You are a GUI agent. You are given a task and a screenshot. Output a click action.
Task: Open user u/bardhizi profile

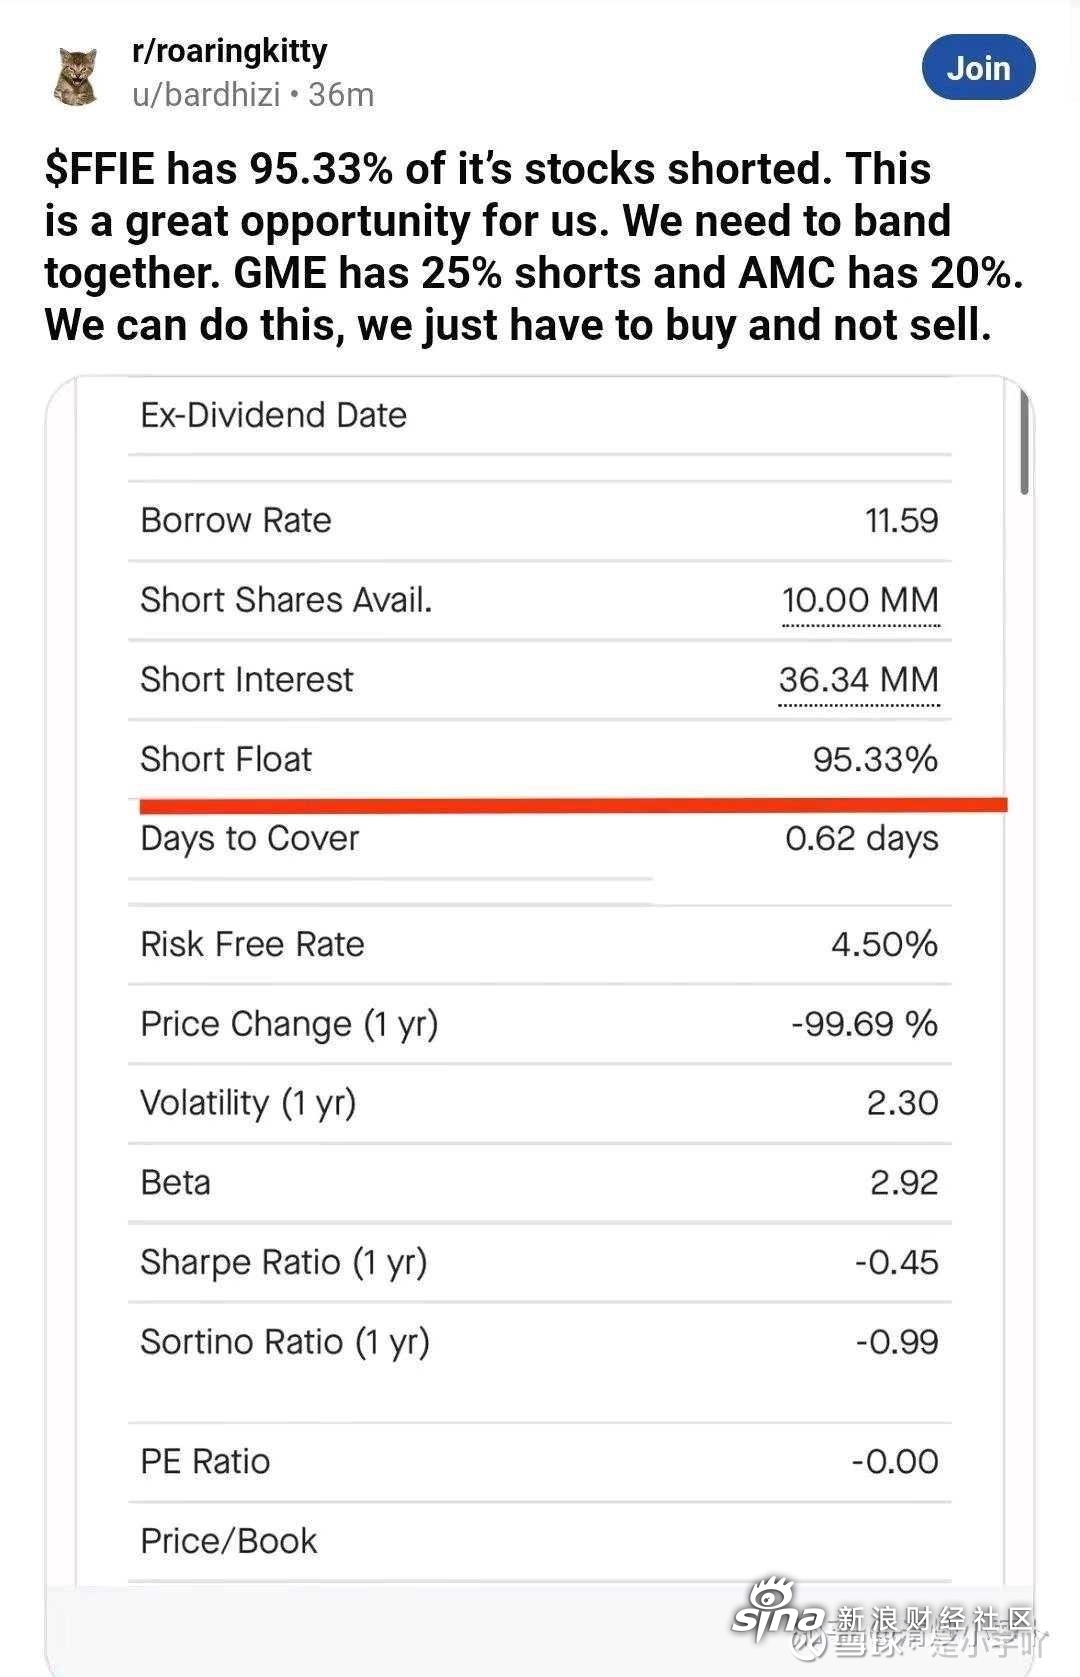tap(206, 94)
